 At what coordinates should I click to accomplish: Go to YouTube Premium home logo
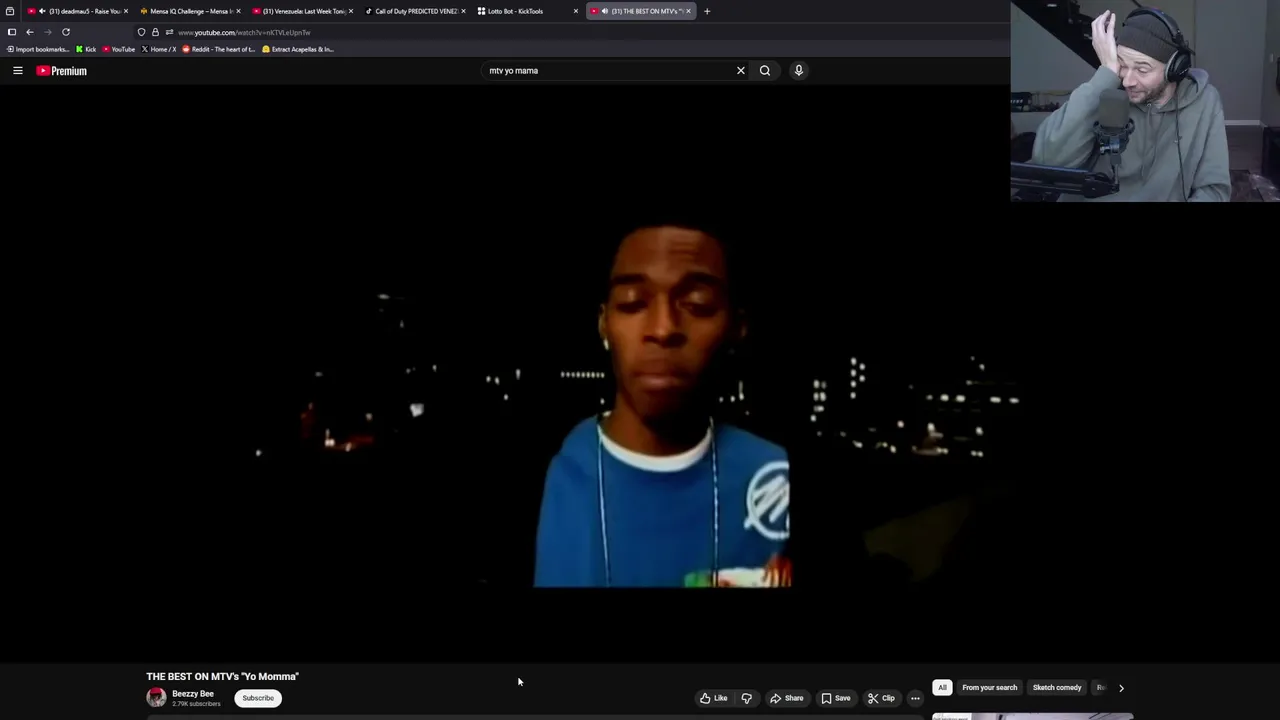tap(62, 71)
